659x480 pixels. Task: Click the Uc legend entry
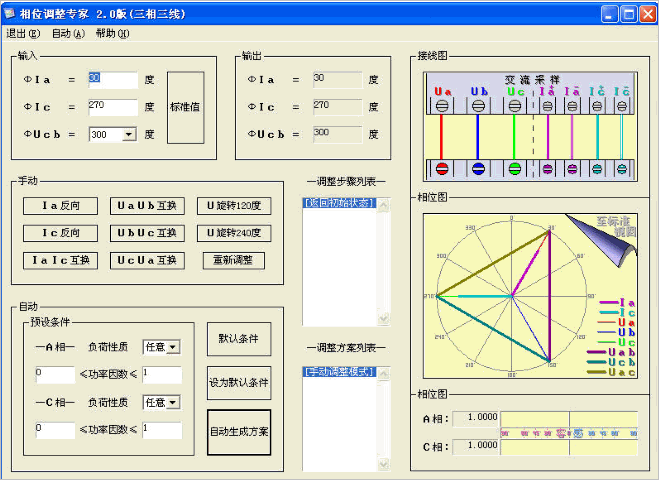(616, 343)
